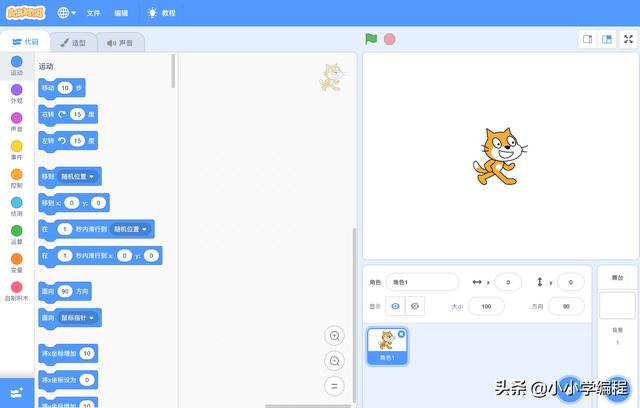Open the 文件 (File) menu
Viewport: 640px width, 408px height.
point(93,13)
